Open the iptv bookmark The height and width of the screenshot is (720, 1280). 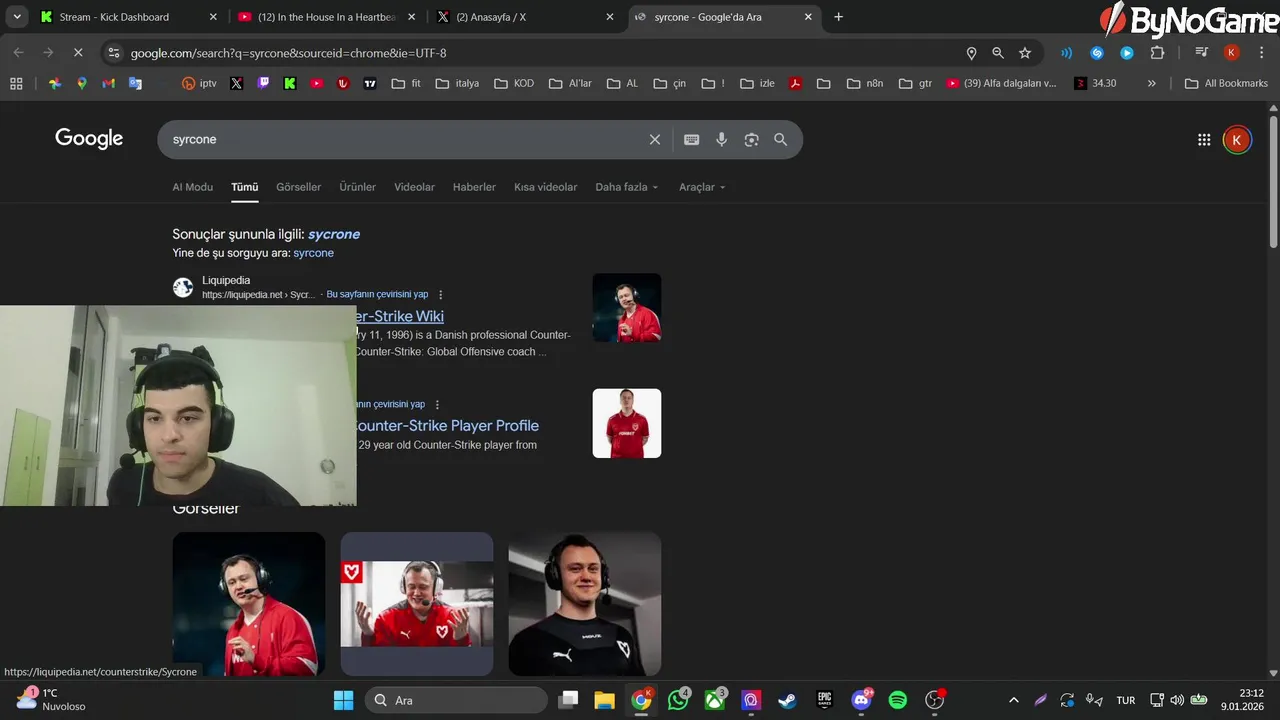point(199,83)
